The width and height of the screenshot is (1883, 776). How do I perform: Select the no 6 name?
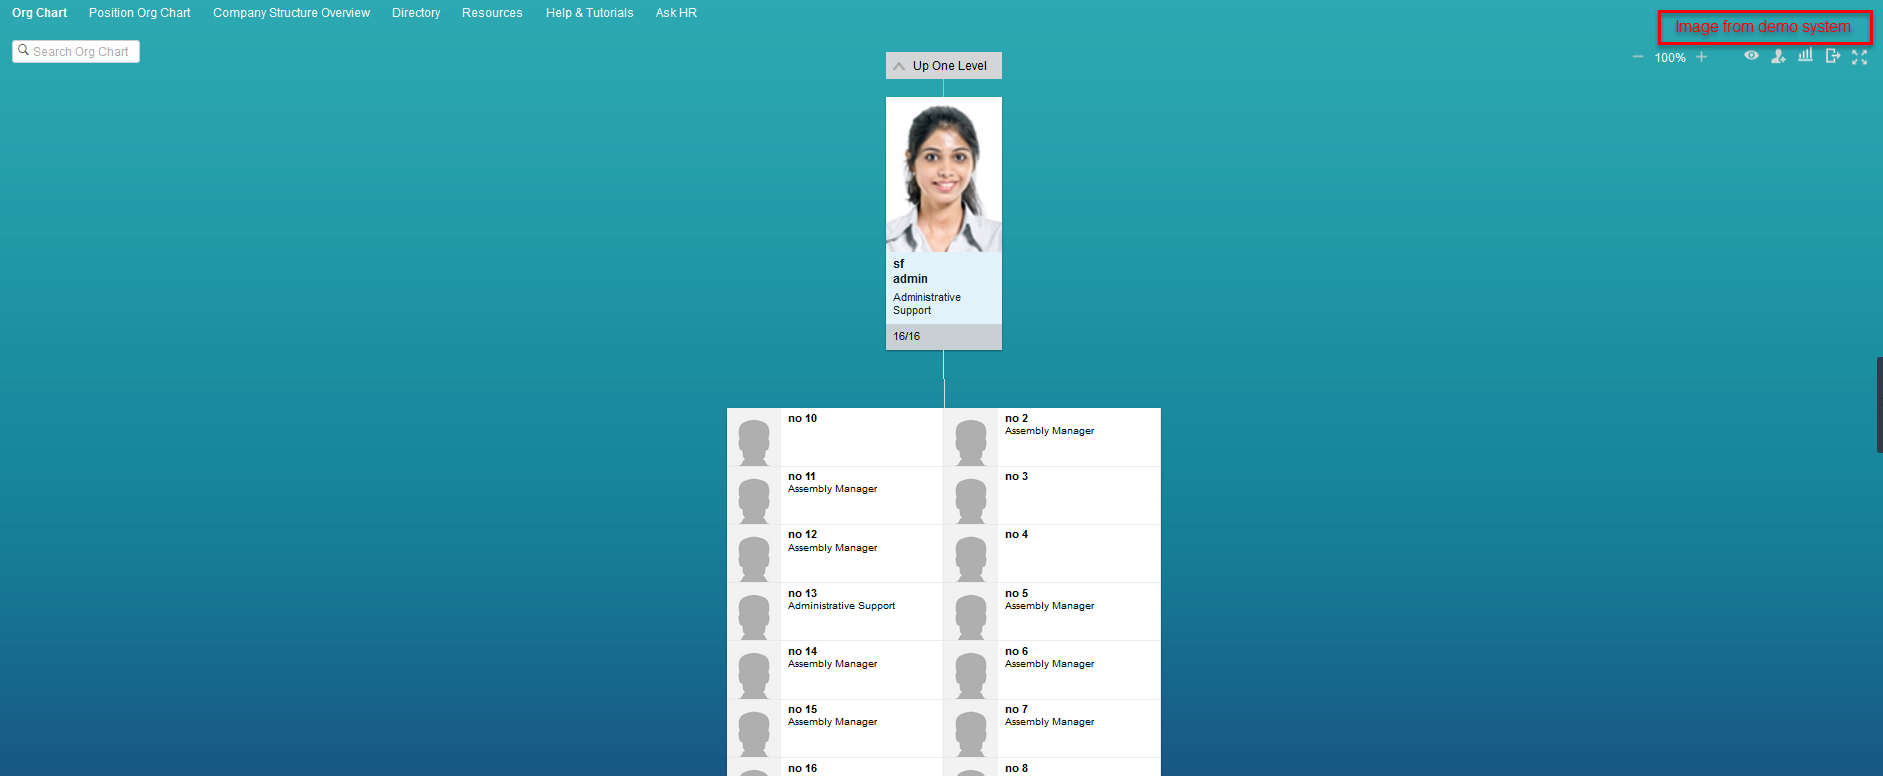coord(1016,651)
